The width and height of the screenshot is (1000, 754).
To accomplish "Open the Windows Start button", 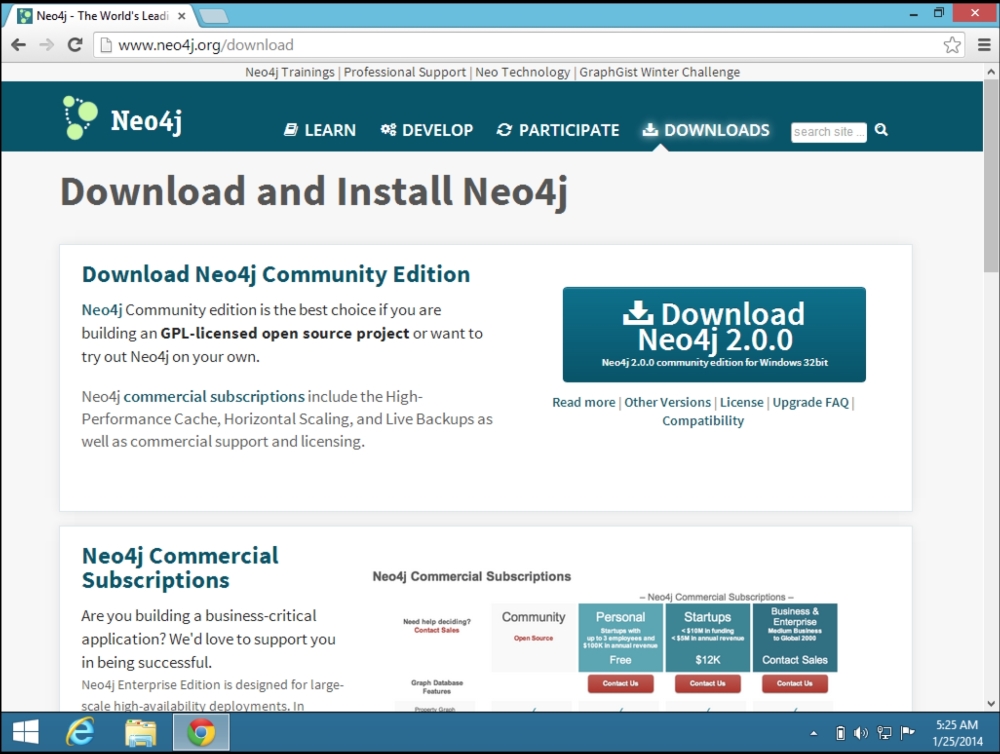I will coord(26,732).
